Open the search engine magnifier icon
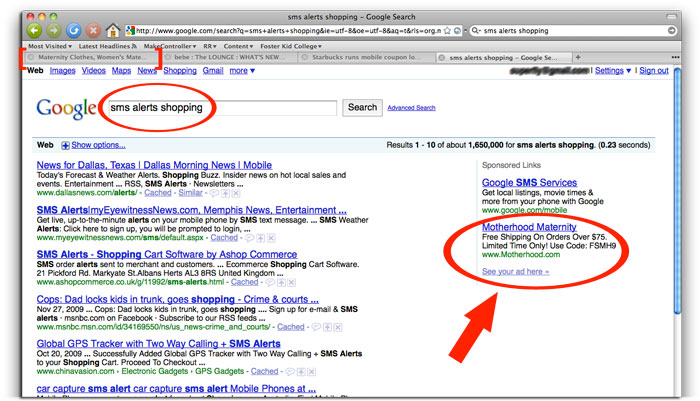Screen dimensions: 700x401 pos(475,30)
